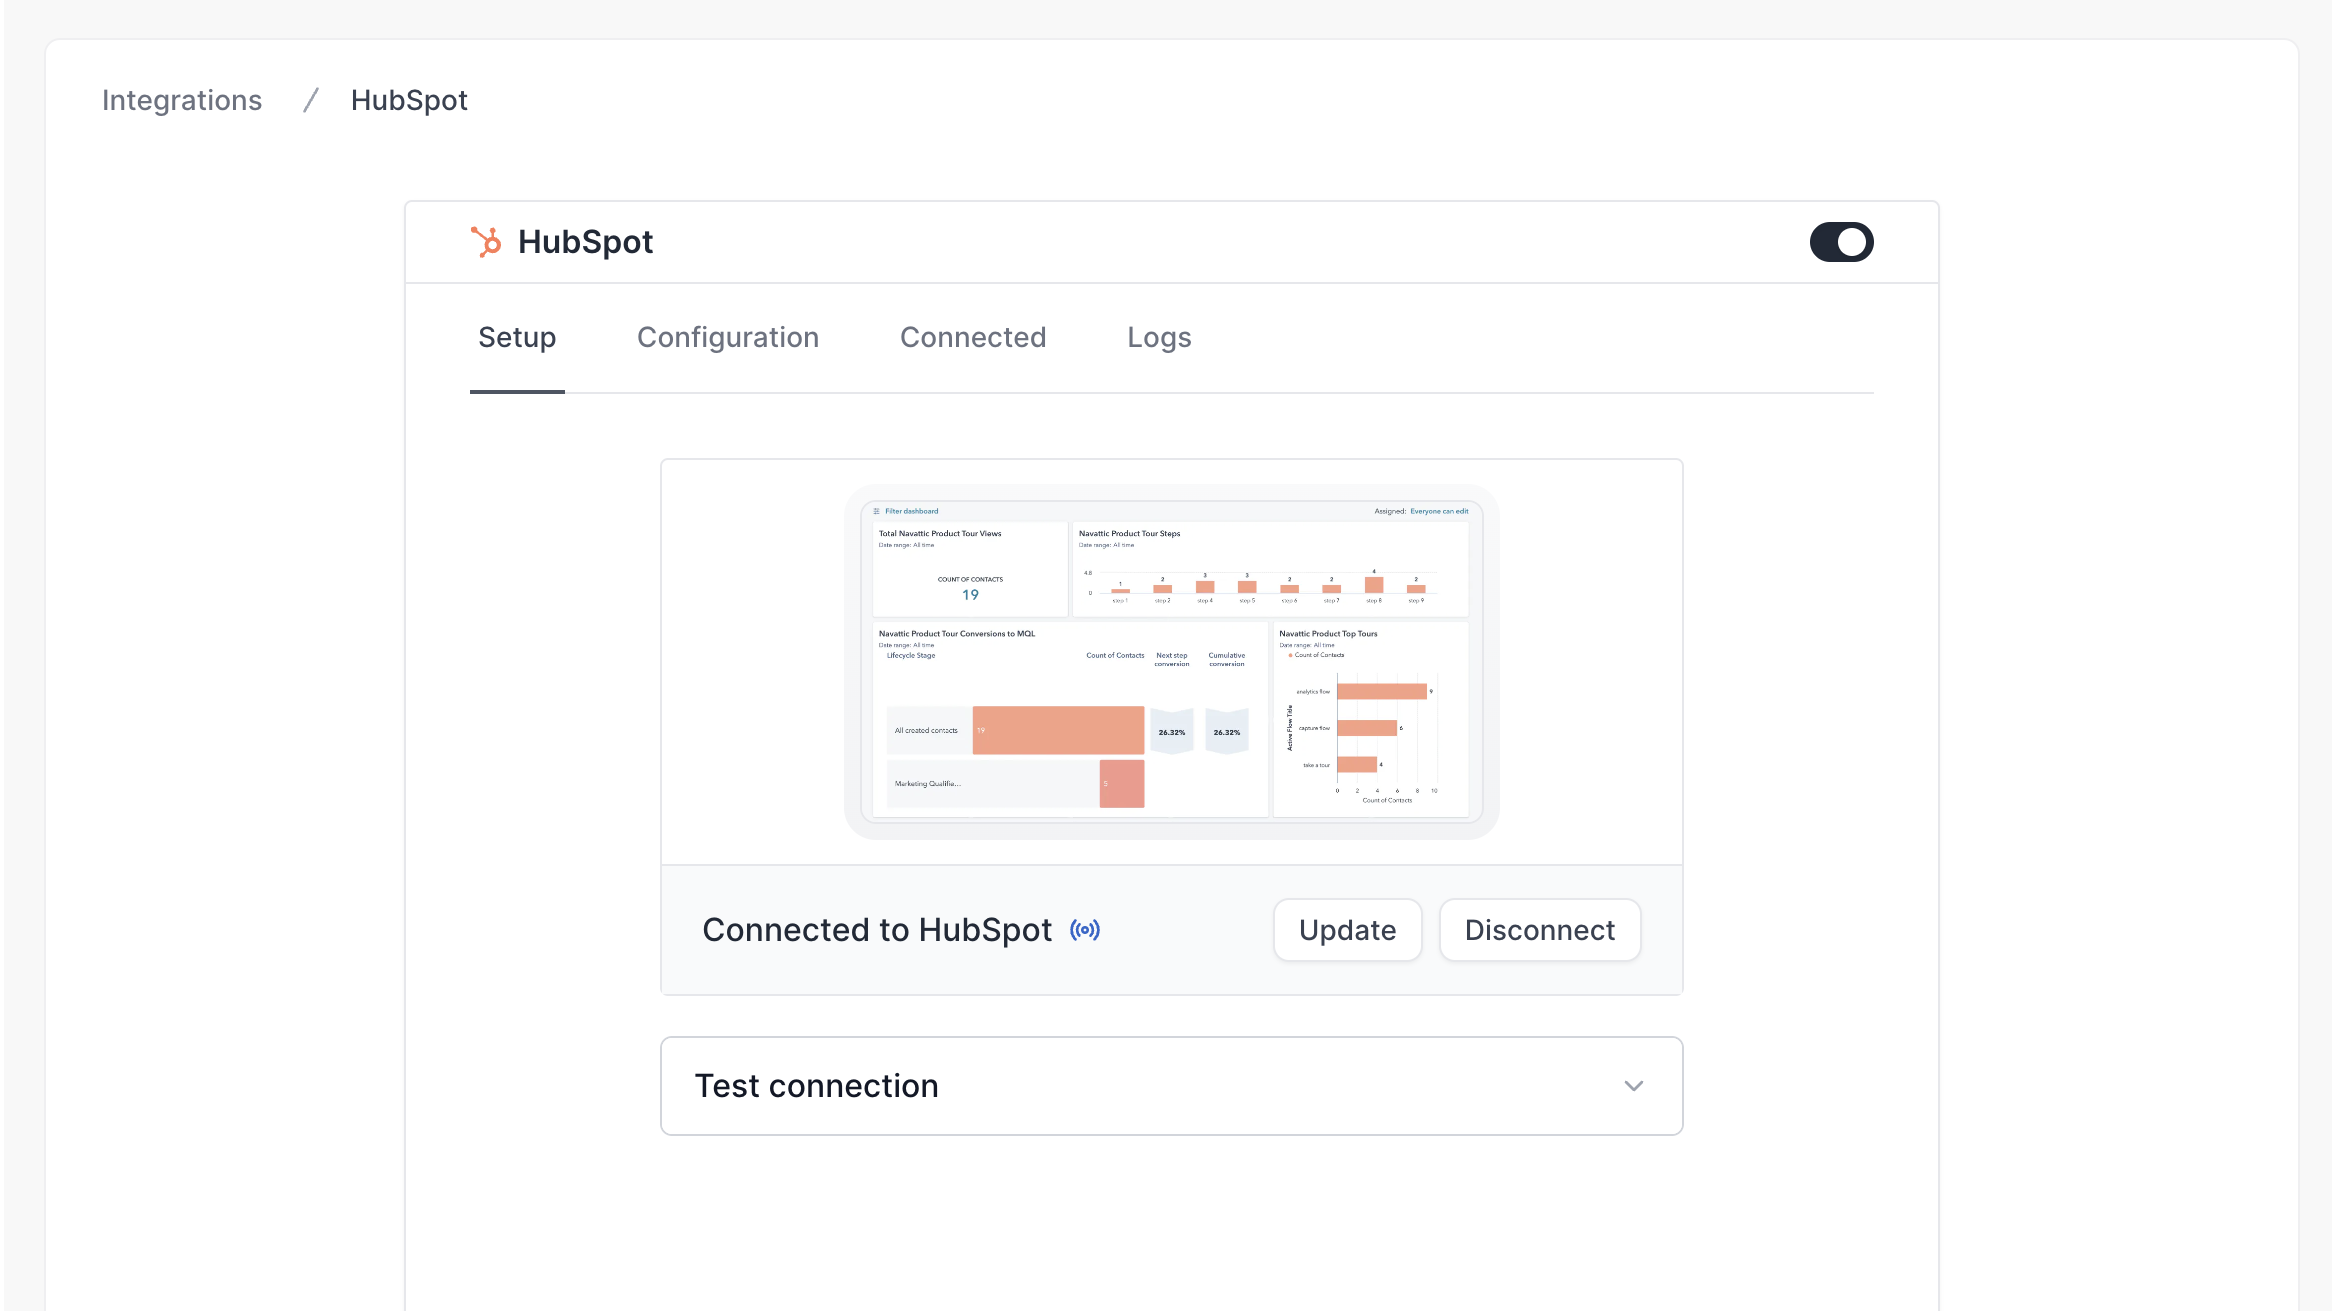Click the analytics flow bar in Top Tours chart
The image size is (2332, 1311).
[x=1380, y=690]
